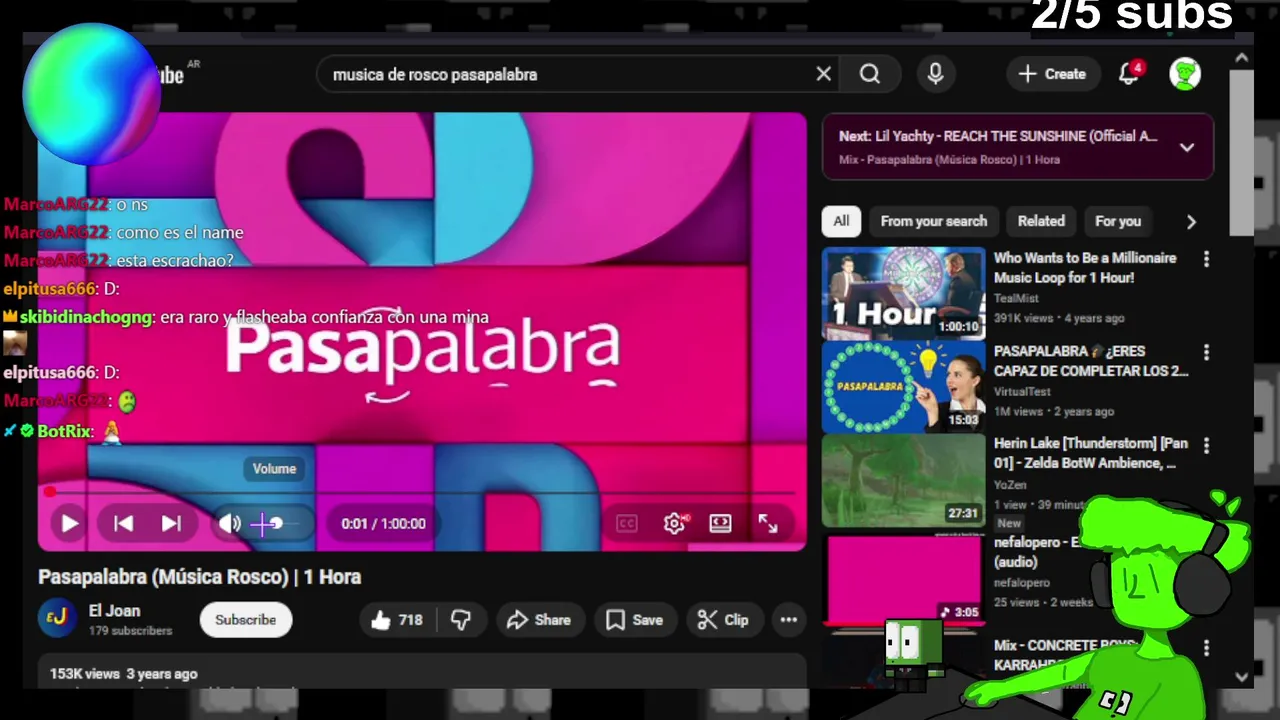Open TealMist channel link
The height and width of the screenshot is (720, 1280).
point(1016,298)
